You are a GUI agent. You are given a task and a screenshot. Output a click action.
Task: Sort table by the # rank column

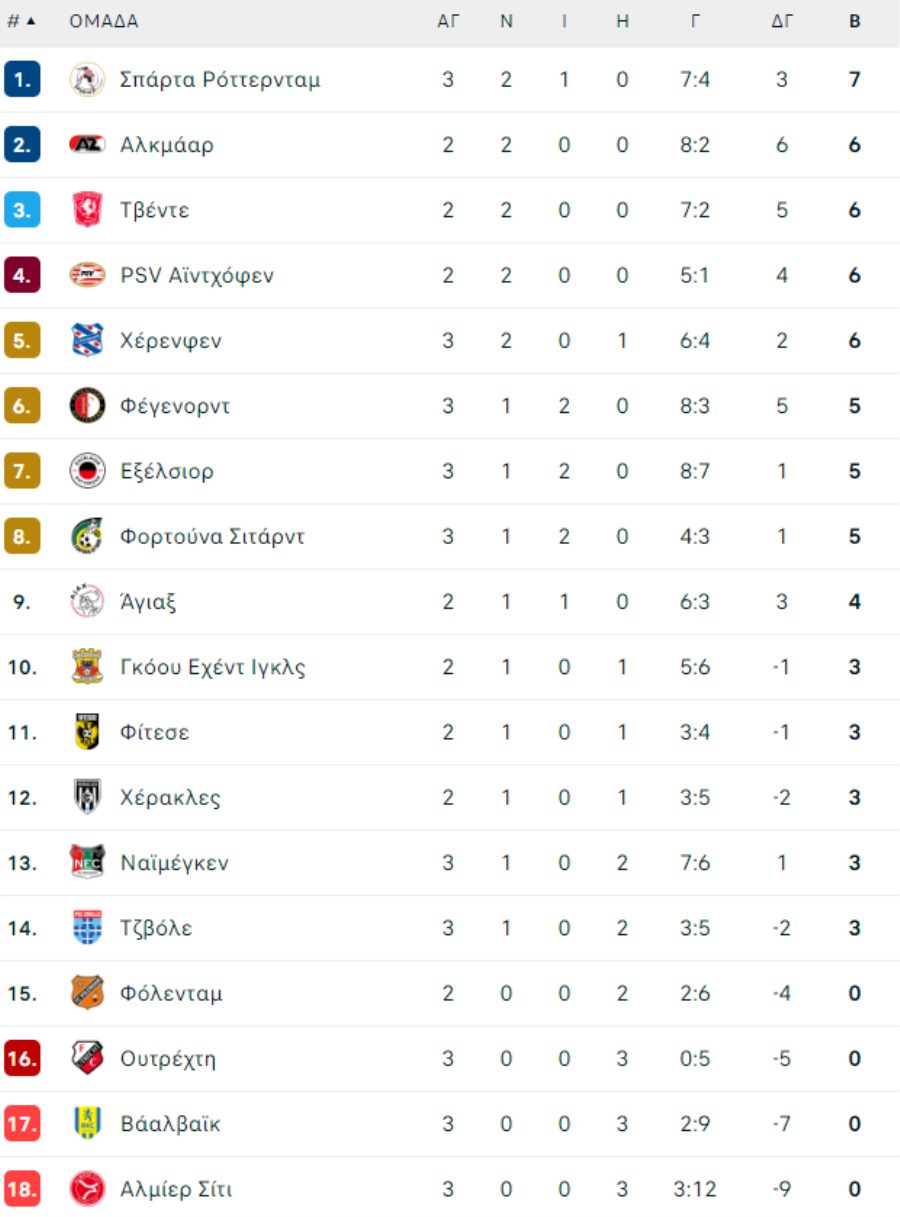coord(21,21)
